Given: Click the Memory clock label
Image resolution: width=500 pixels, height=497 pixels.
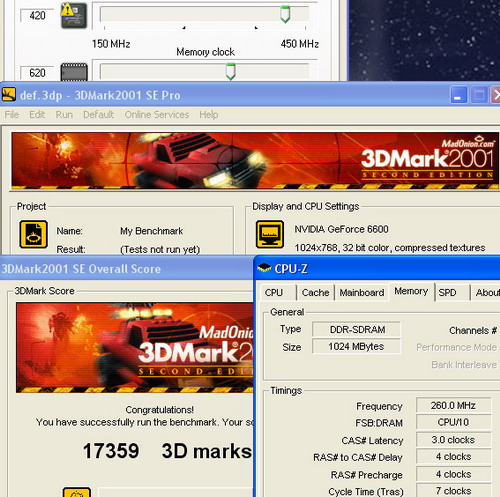Looking at the screenshot, I should (x=205, y=52).
